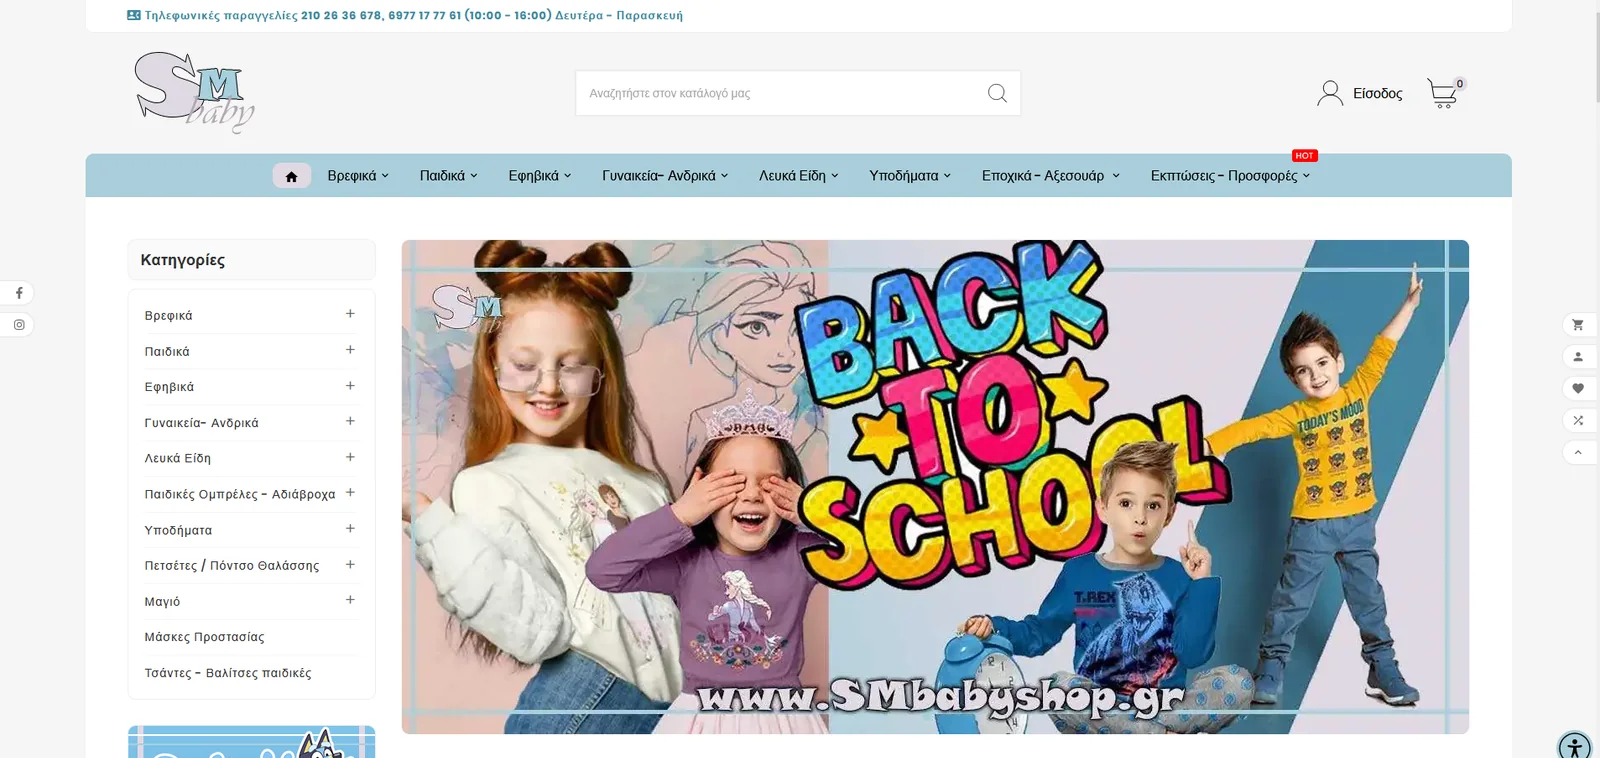Click the floating account icon on right sidebar
1600x758 pixels.
click(1578, 357)
